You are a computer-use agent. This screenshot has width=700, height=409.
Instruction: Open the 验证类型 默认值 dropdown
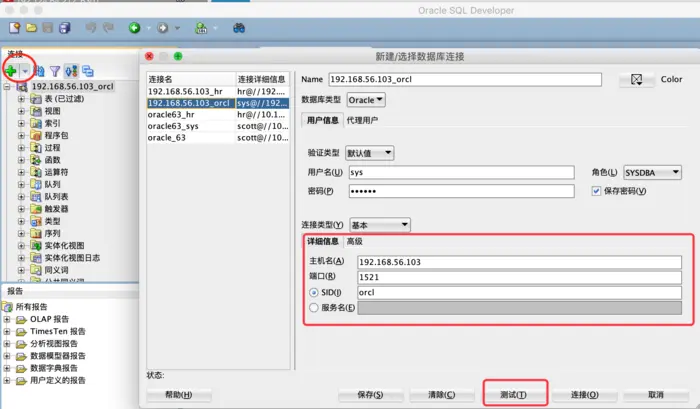point(370,154)
